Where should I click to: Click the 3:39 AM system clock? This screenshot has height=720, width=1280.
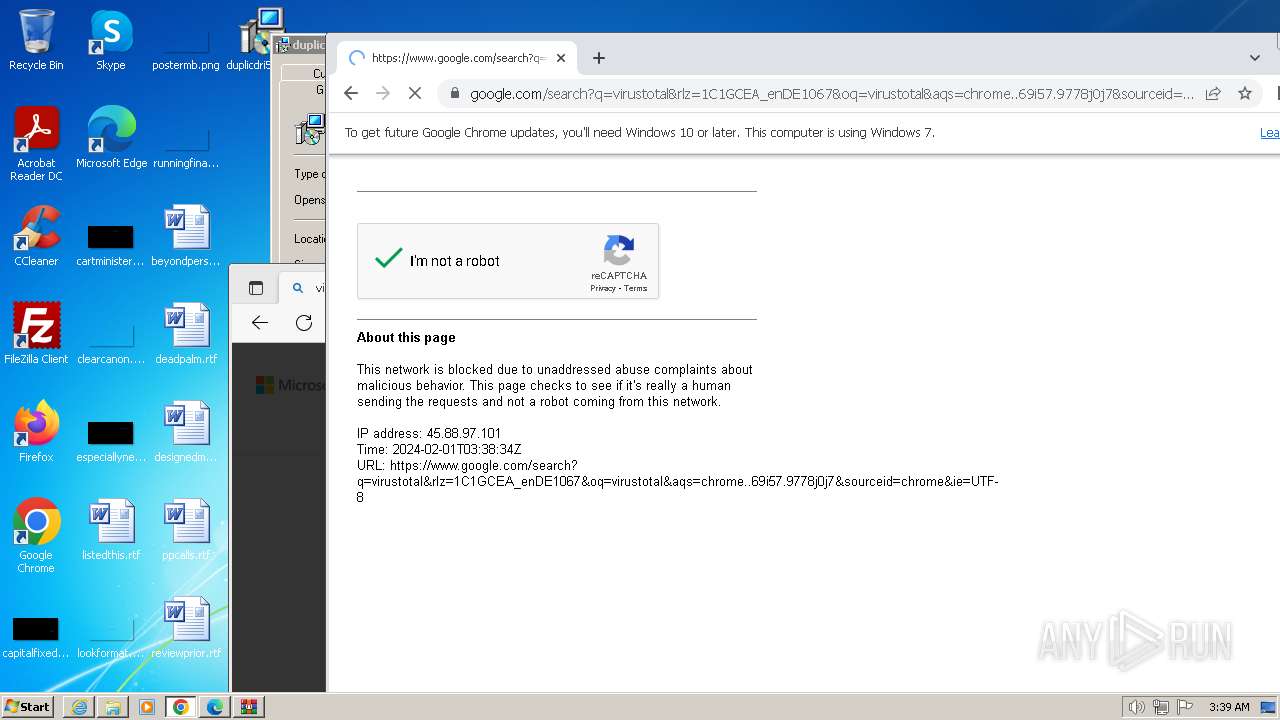1228,707
